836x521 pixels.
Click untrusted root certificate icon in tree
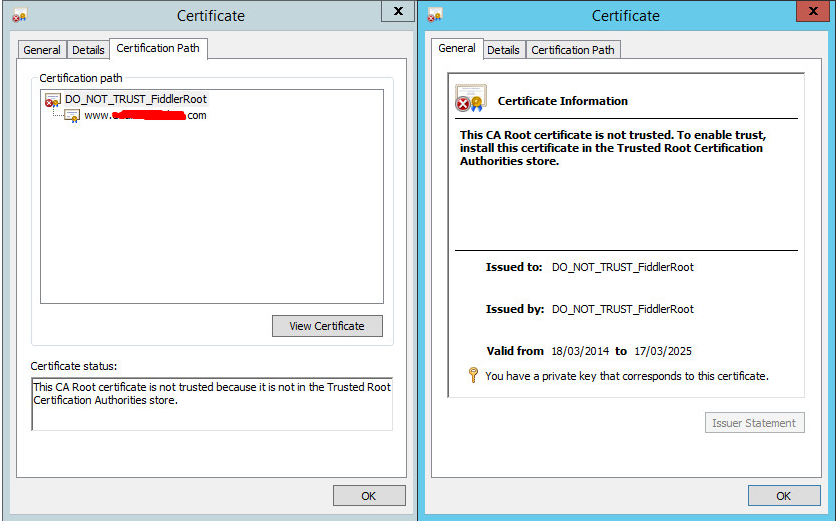[x=52, y=100]
